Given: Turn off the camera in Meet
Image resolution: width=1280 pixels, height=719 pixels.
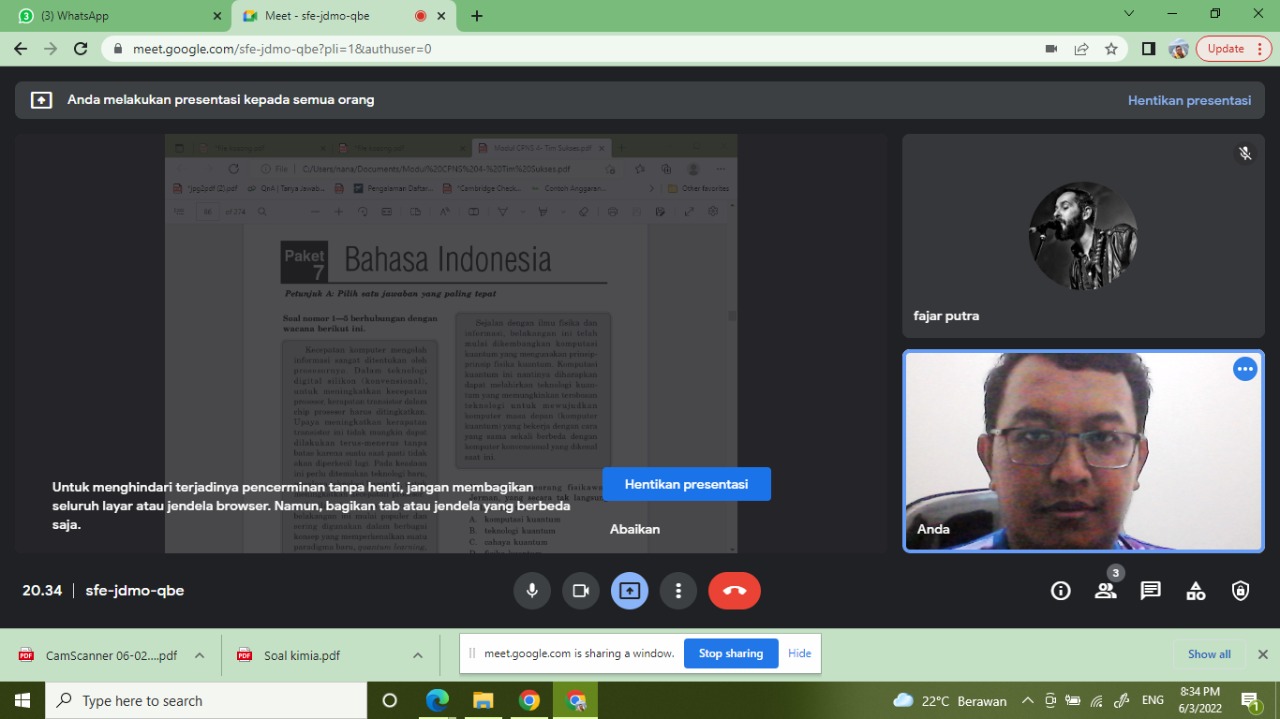Looking at the screenshot, I should 581,591.
